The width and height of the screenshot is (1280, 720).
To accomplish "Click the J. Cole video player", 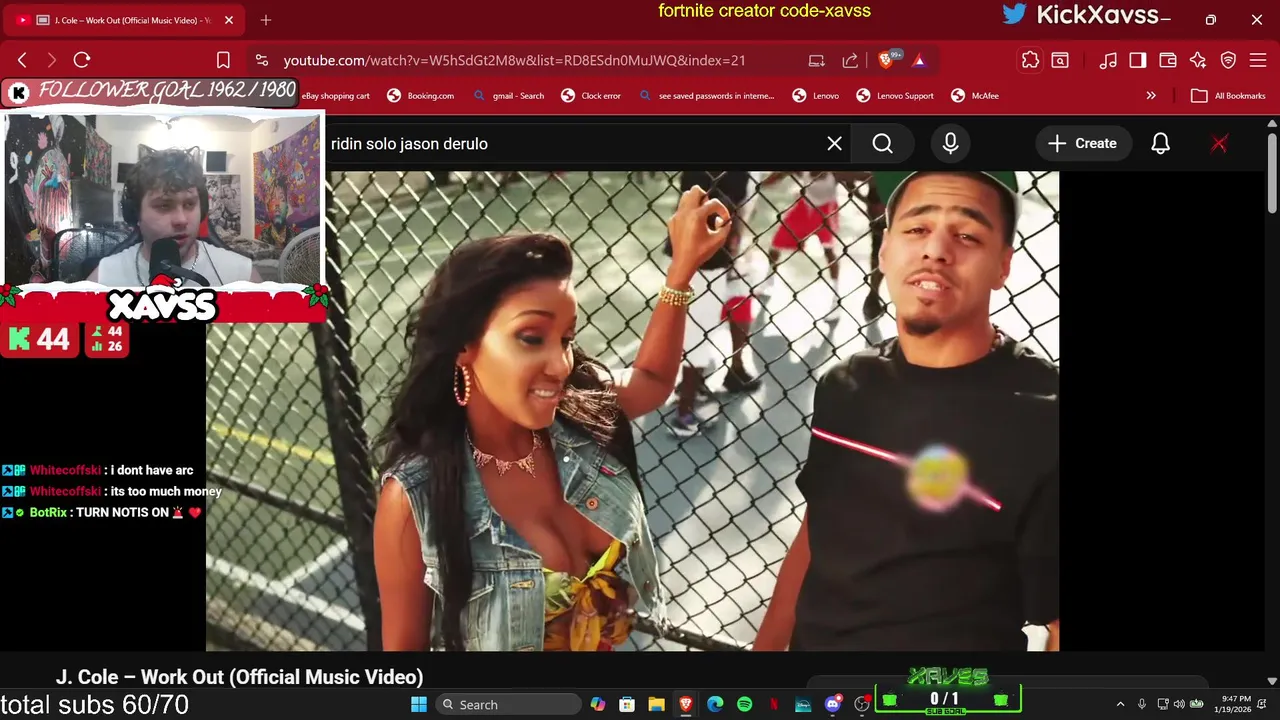I will [632, 410].
